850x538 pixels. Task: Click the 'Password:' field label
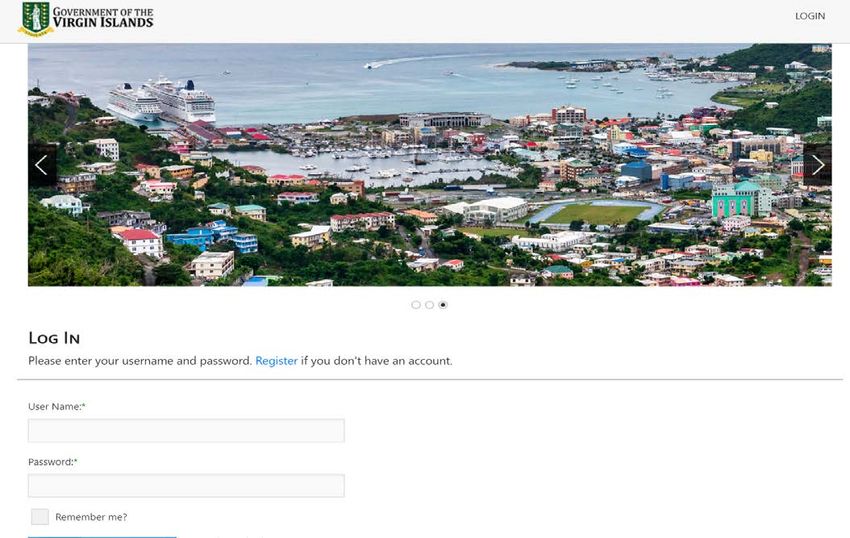pos(53,462)
